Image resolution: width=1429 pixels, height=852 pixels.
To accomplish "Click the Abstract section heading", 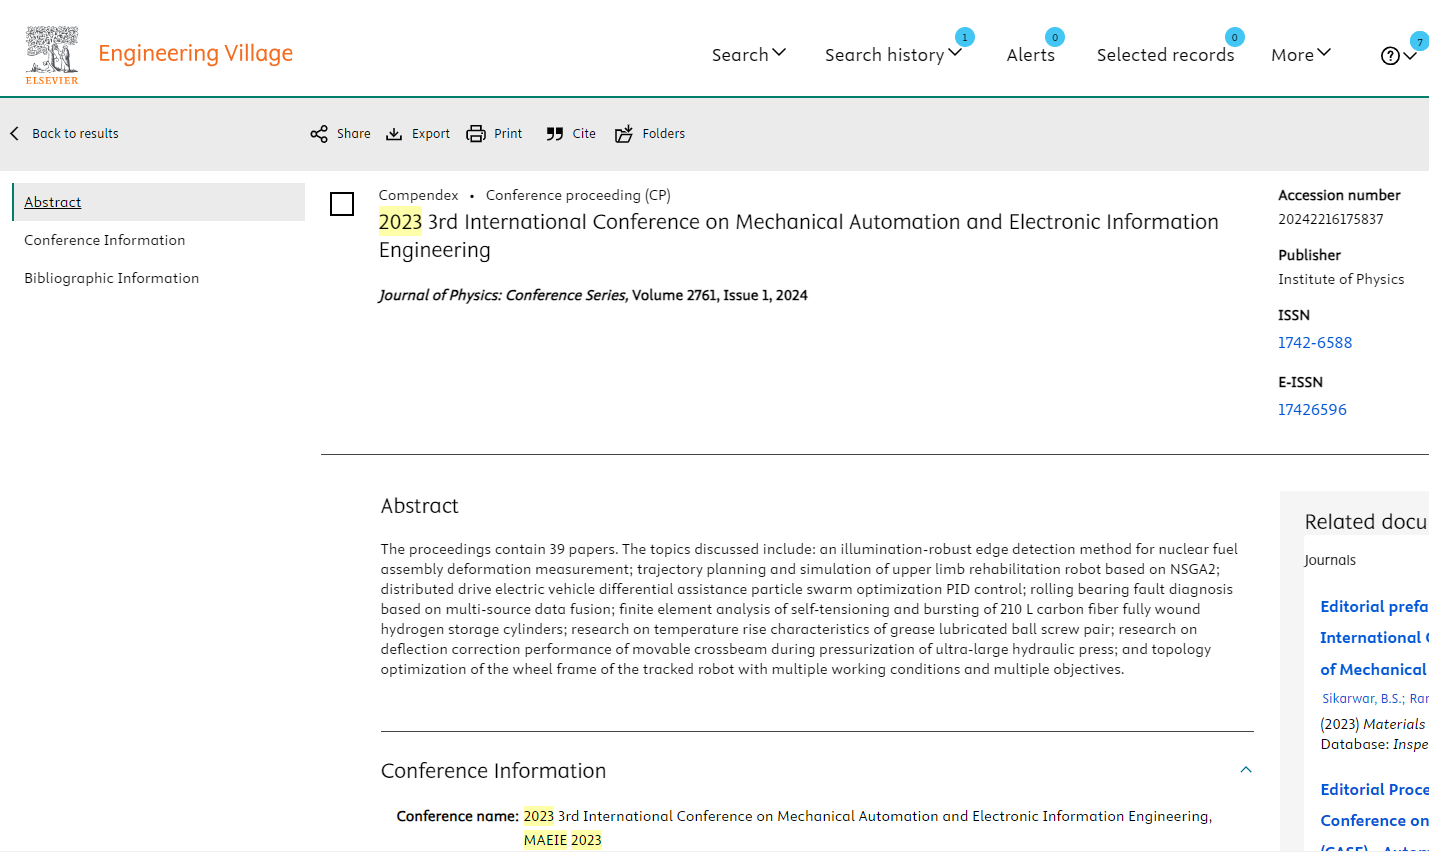I will [420, 506].
